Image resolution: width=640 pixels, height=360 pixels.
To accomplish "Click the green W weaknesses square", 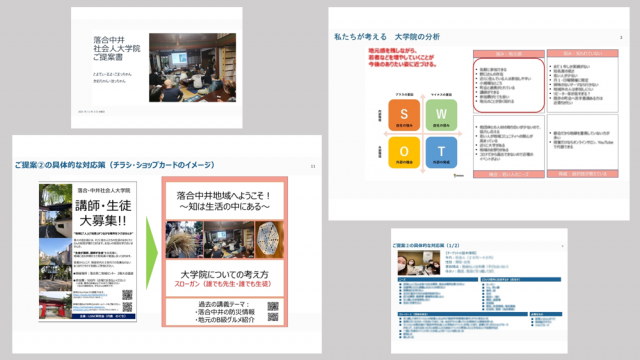I will click(441, 115).
